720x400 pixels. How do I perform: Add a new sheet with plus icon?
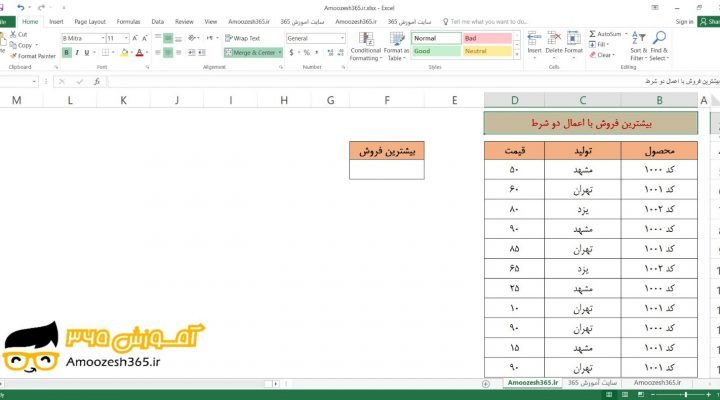[486, 383]
